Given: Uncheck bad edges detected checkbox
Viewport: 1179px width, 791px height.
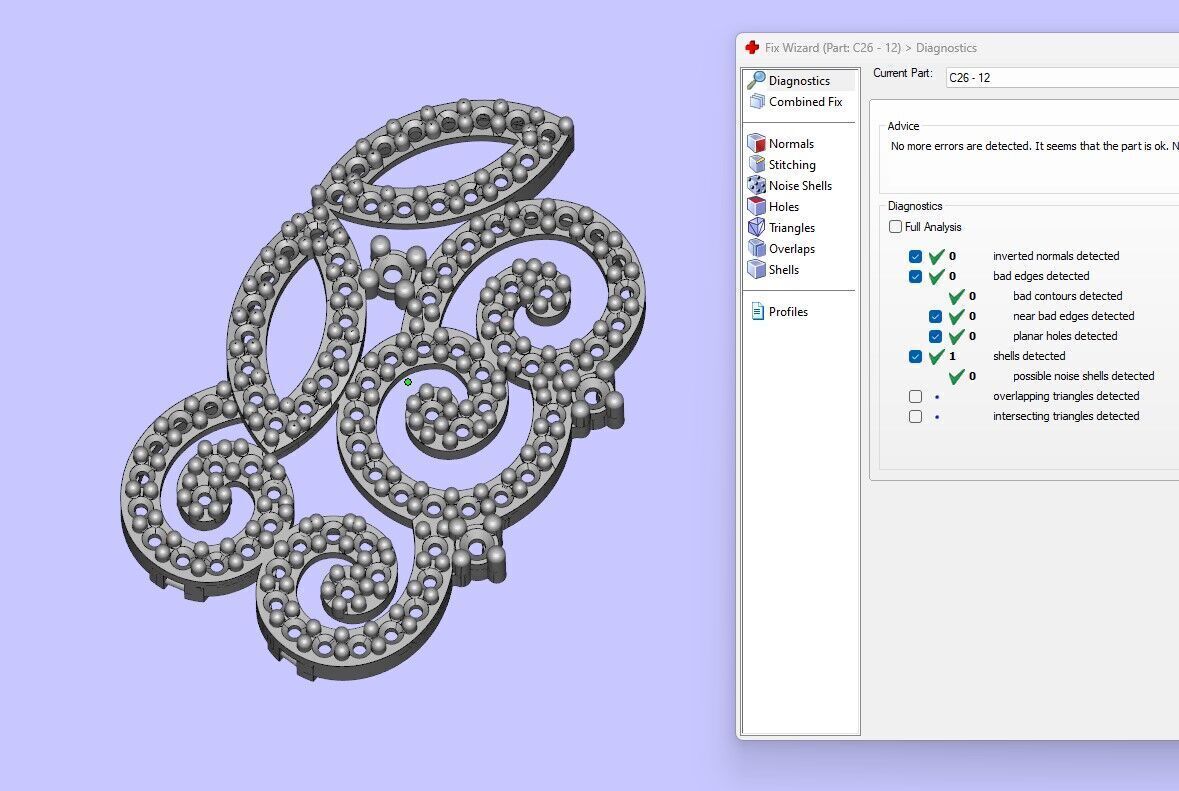Looking at the screenshot, I should point(915,276).
